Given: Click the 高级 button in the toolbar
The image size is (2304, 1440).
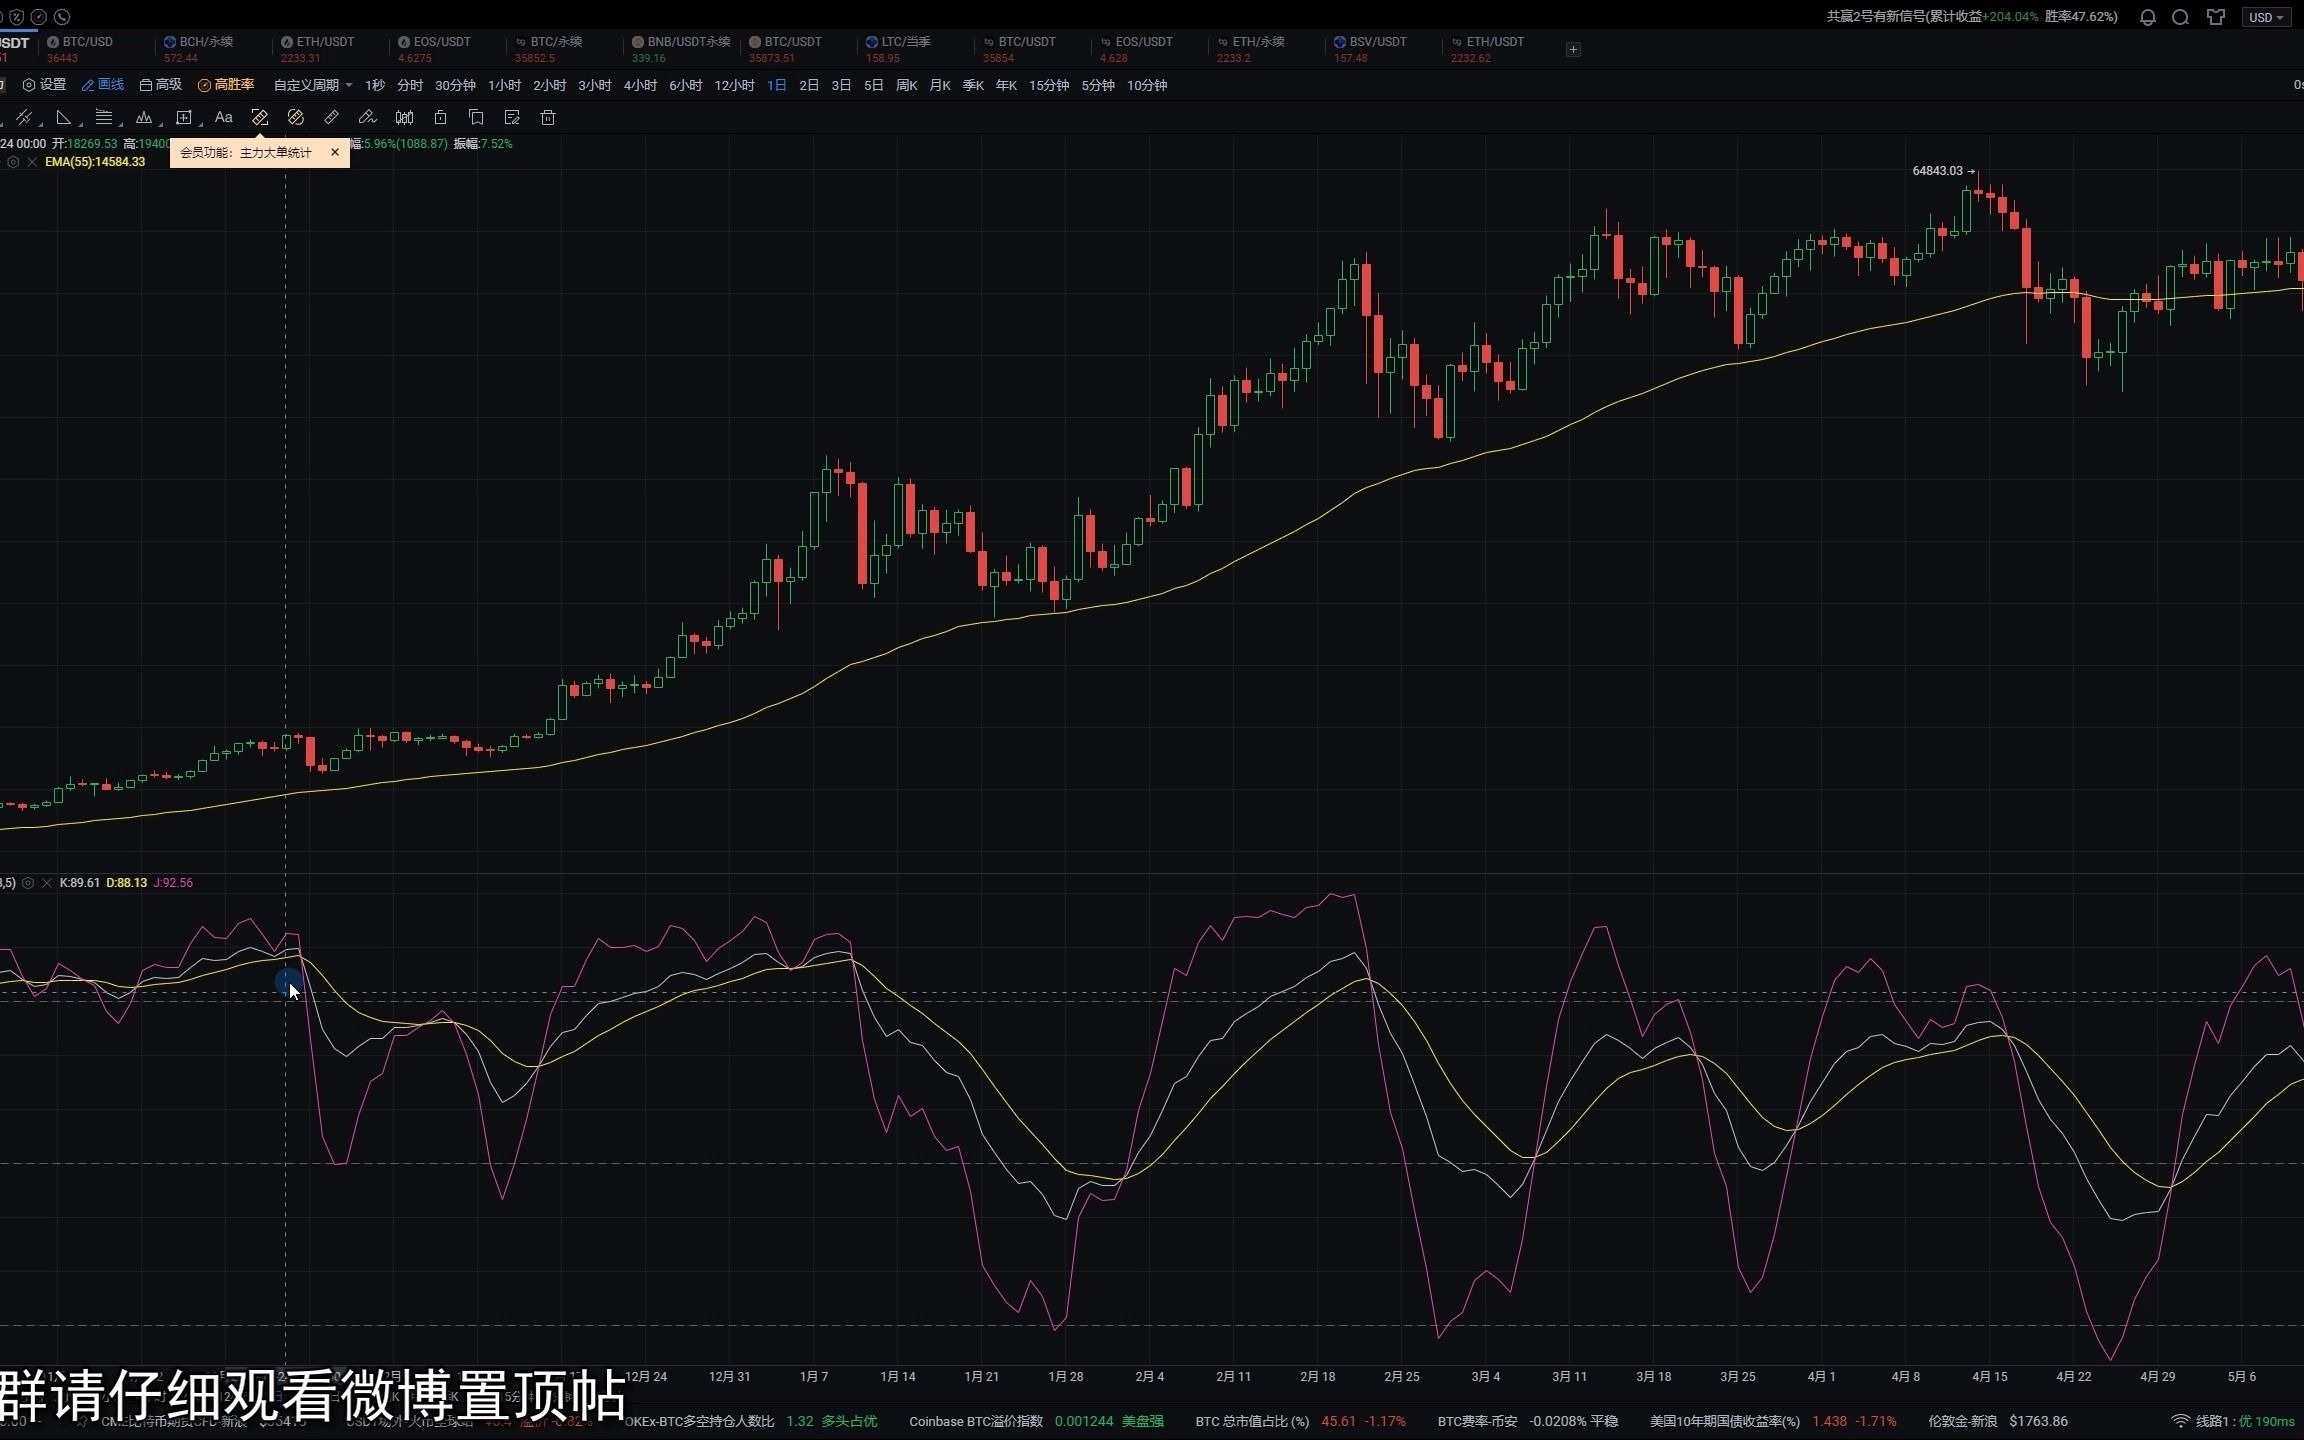Looking at the screenshot, I should coord(160,85).
